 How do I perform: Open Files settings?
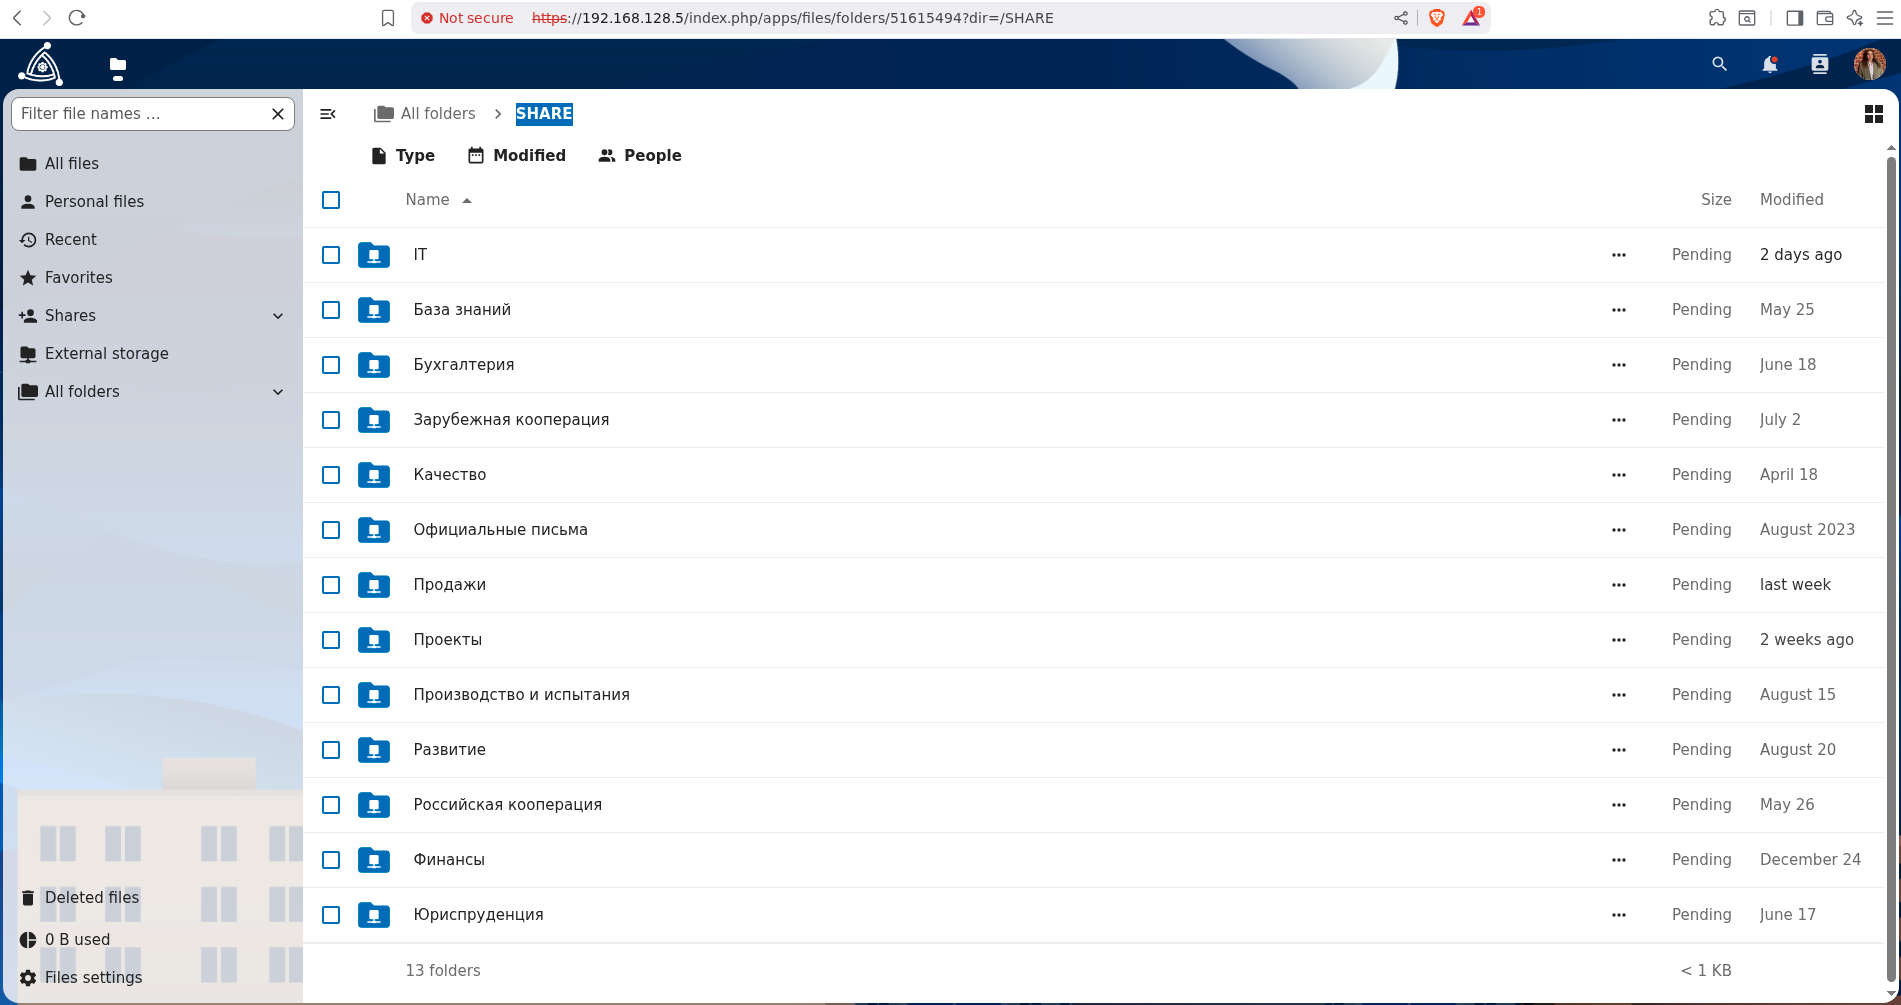coord(93,978)
